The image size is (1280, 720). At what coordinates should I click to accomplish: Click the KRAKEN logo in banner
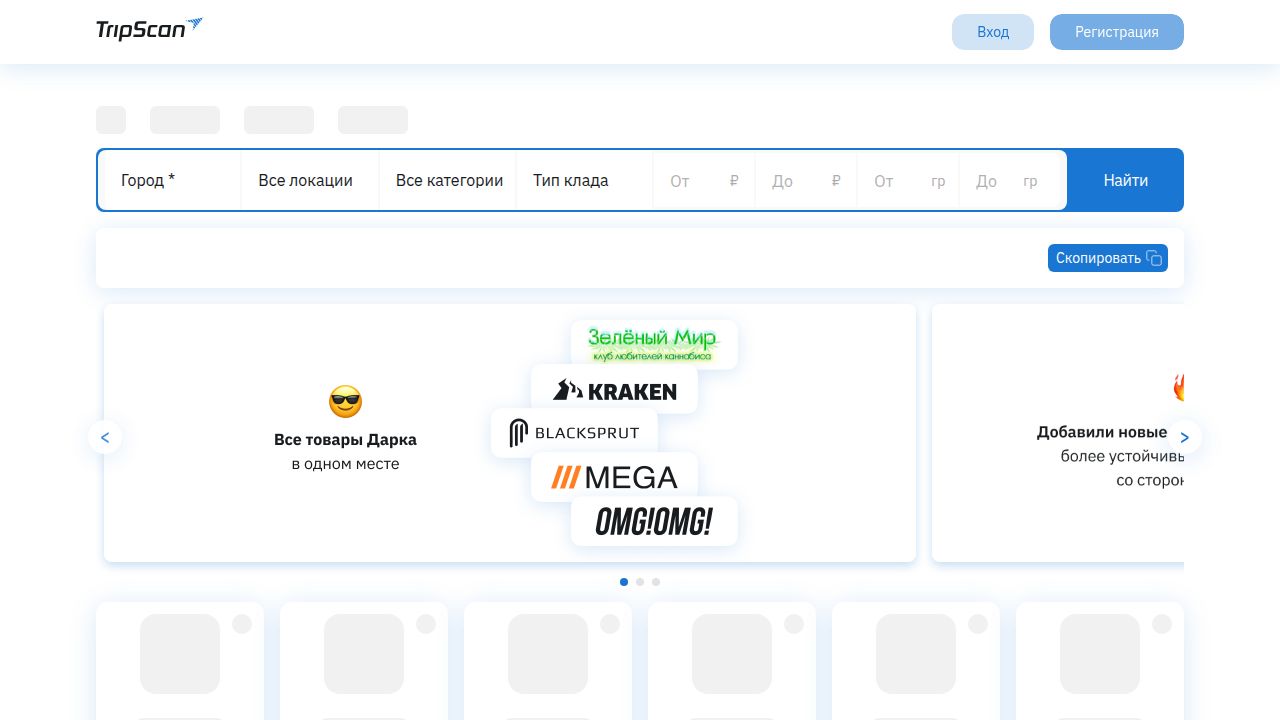[614, 390]
